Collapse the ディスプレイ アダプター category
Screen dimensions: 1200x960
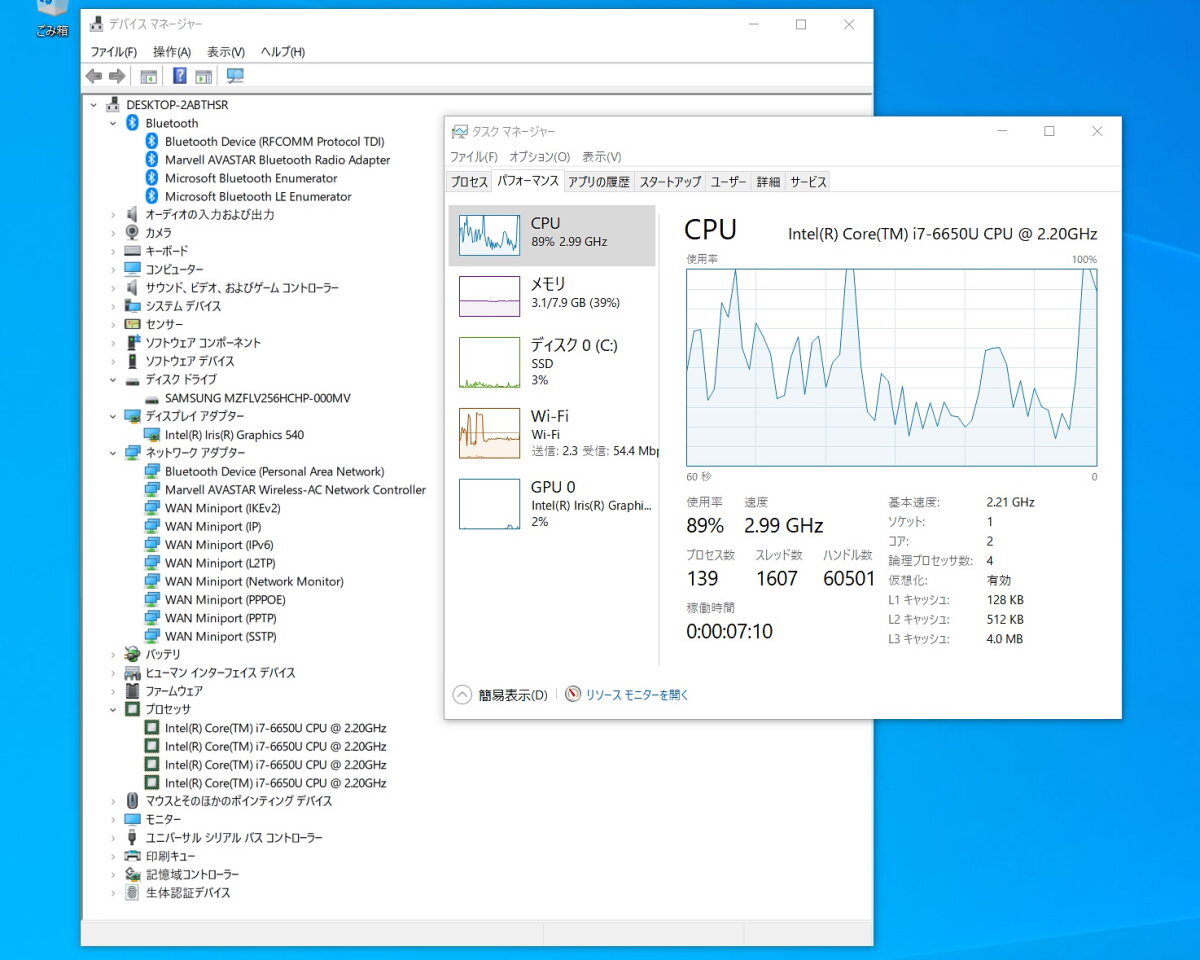[x=113, y=416]
